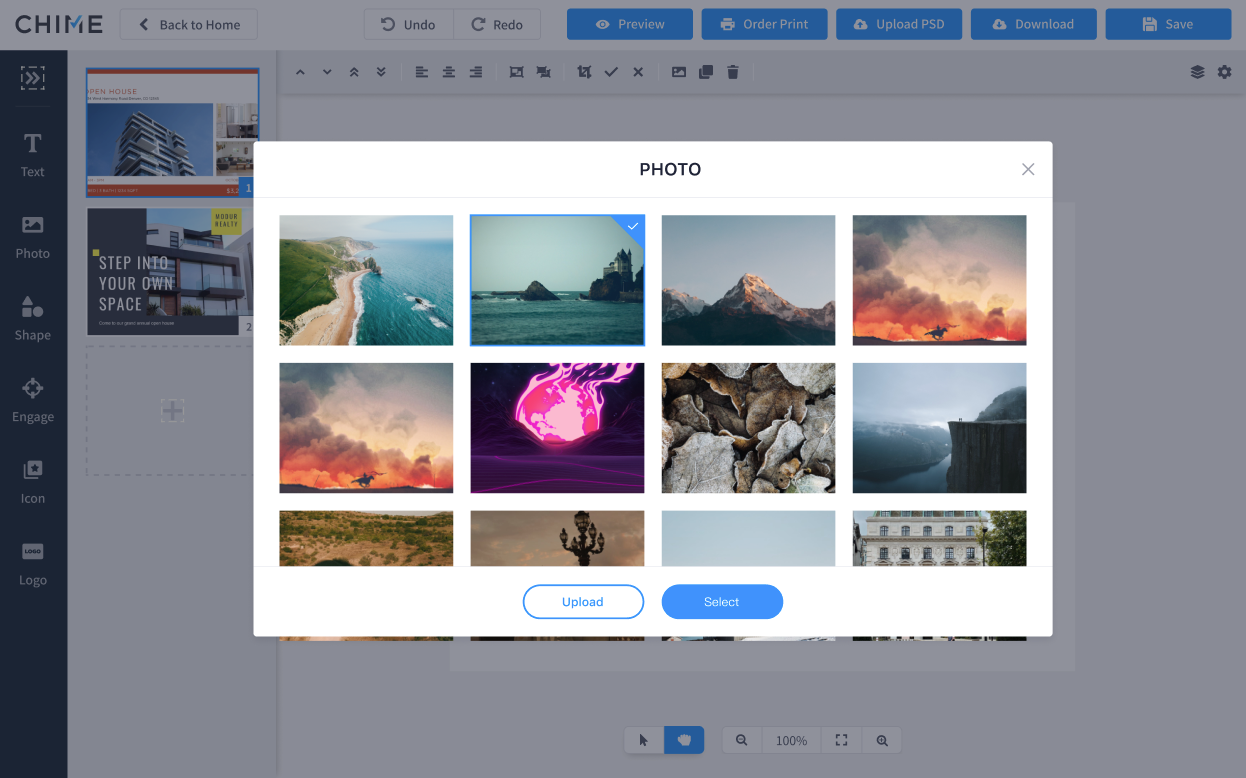Bring layer to front double chevron

[x=354, y=72]
